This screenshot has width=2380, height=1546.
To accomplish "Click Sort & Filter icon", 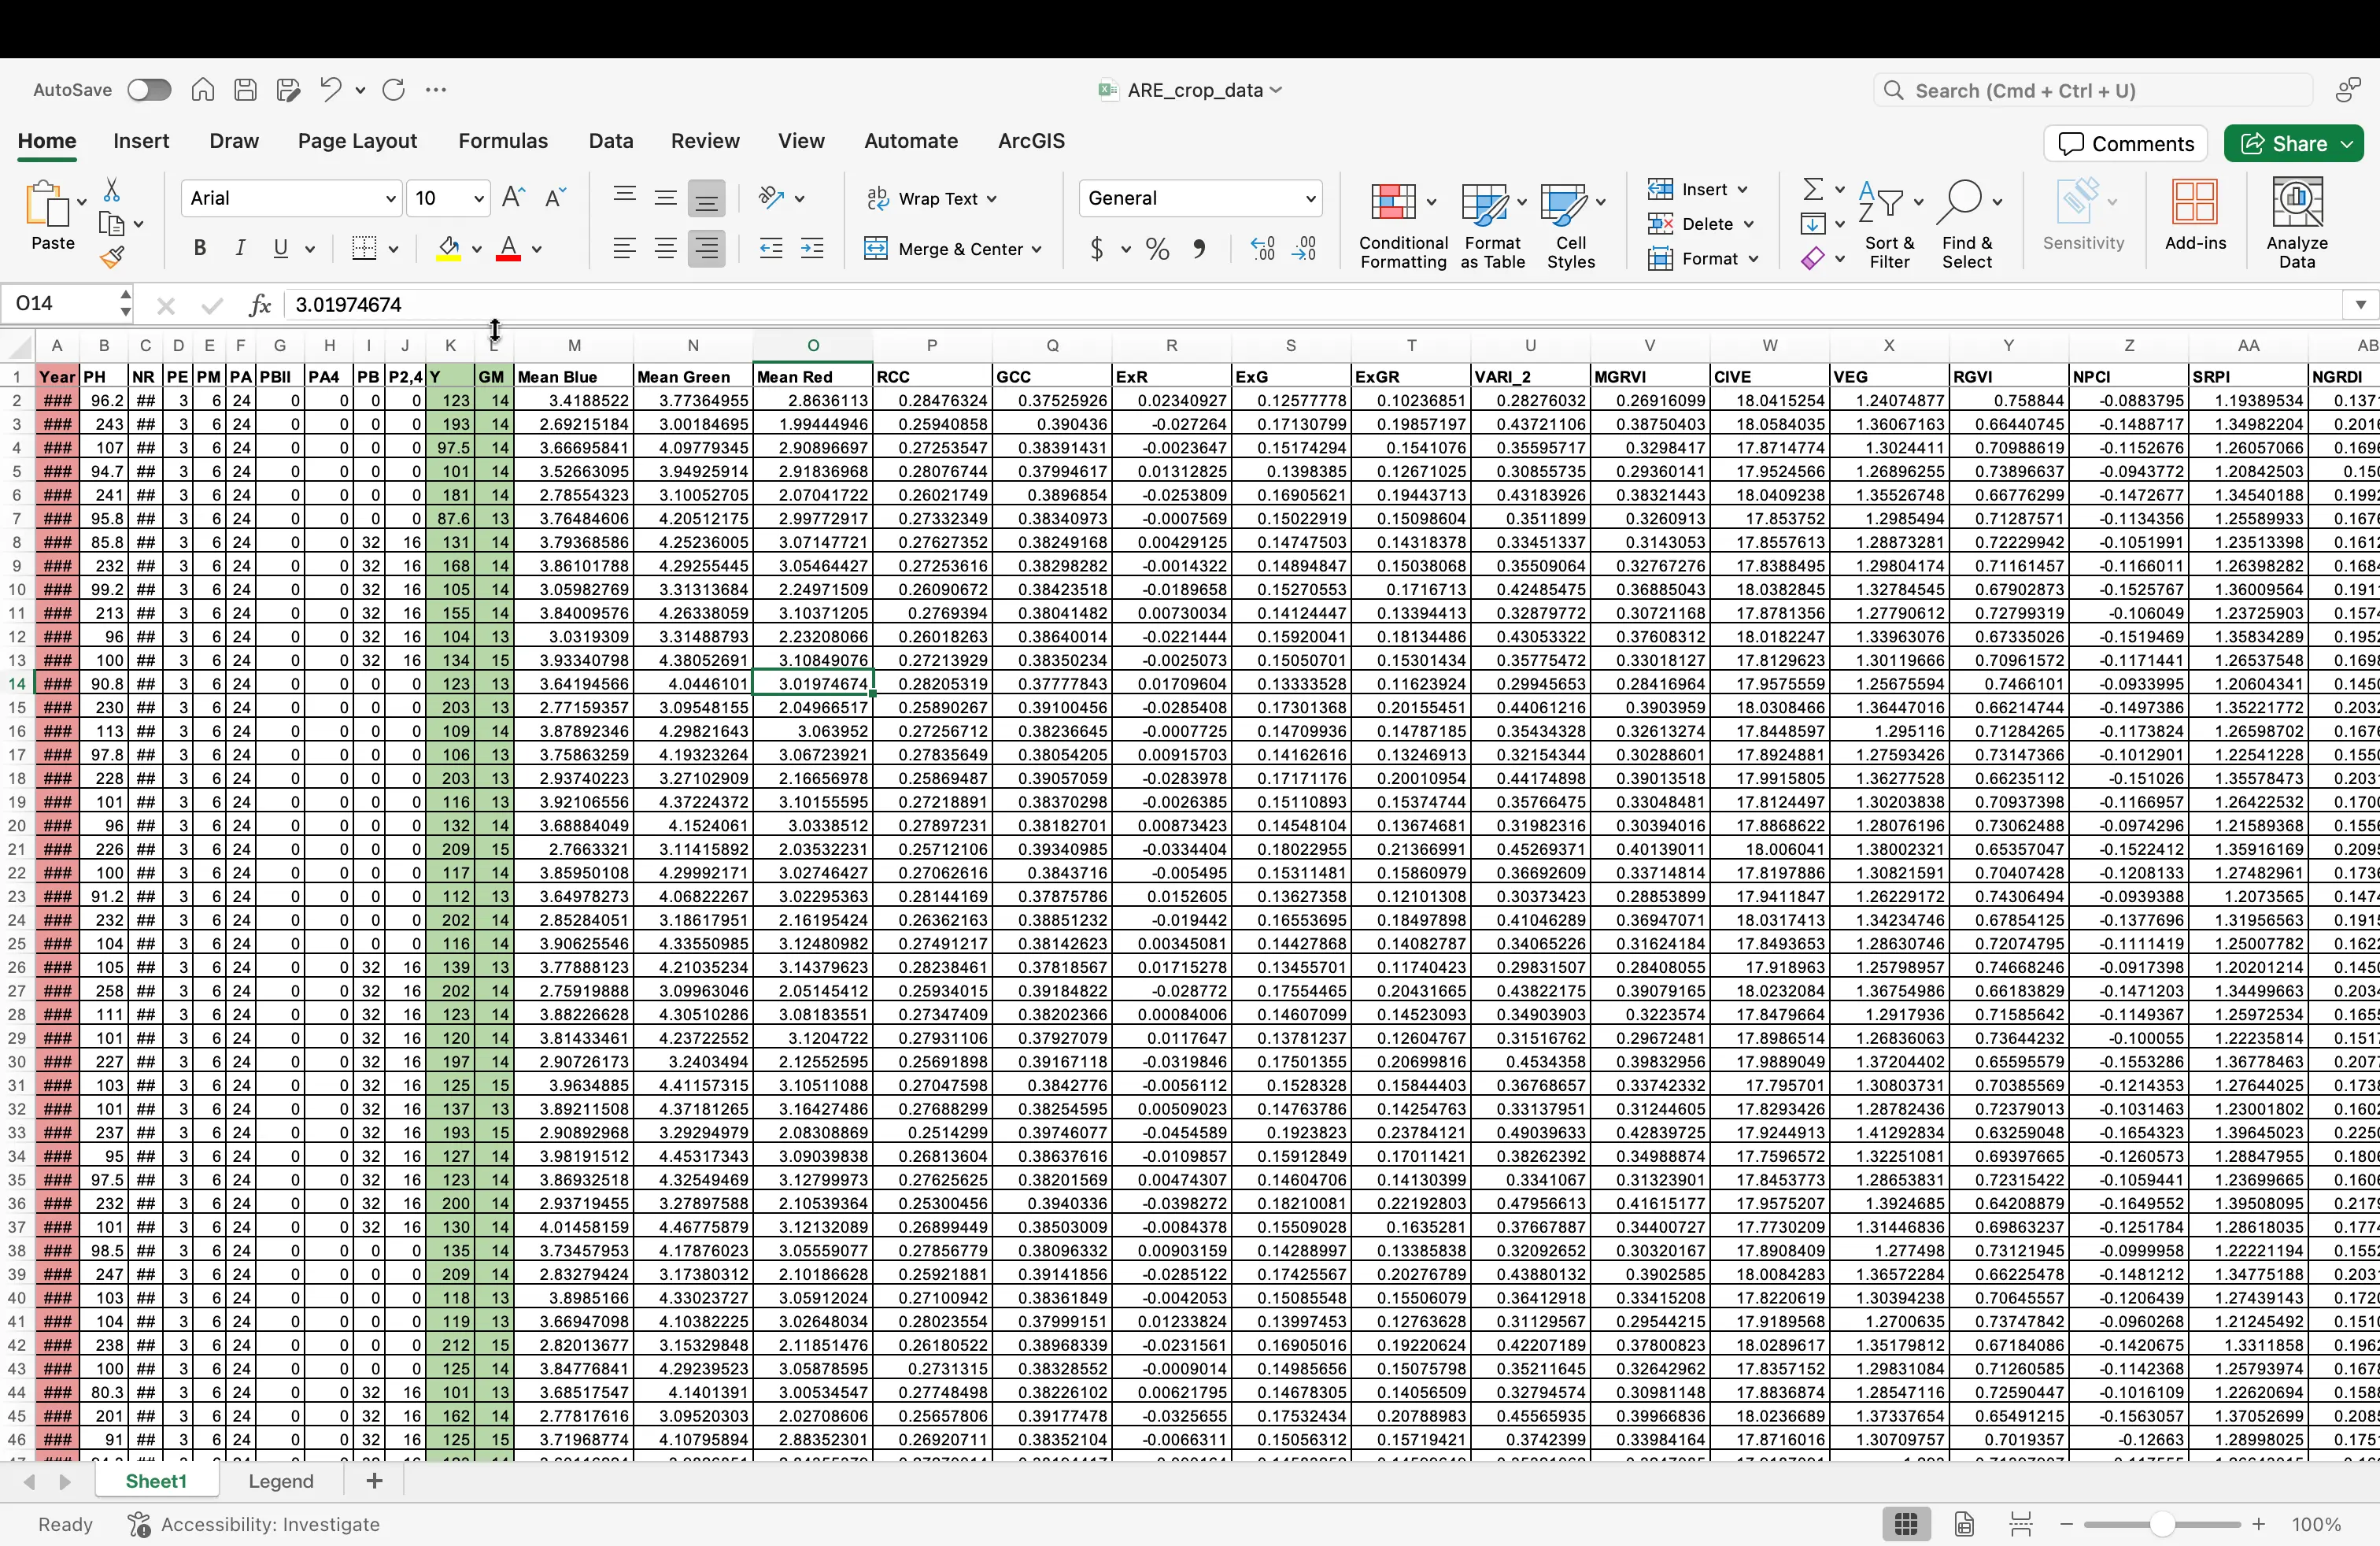I will (x=1888, y=225).
